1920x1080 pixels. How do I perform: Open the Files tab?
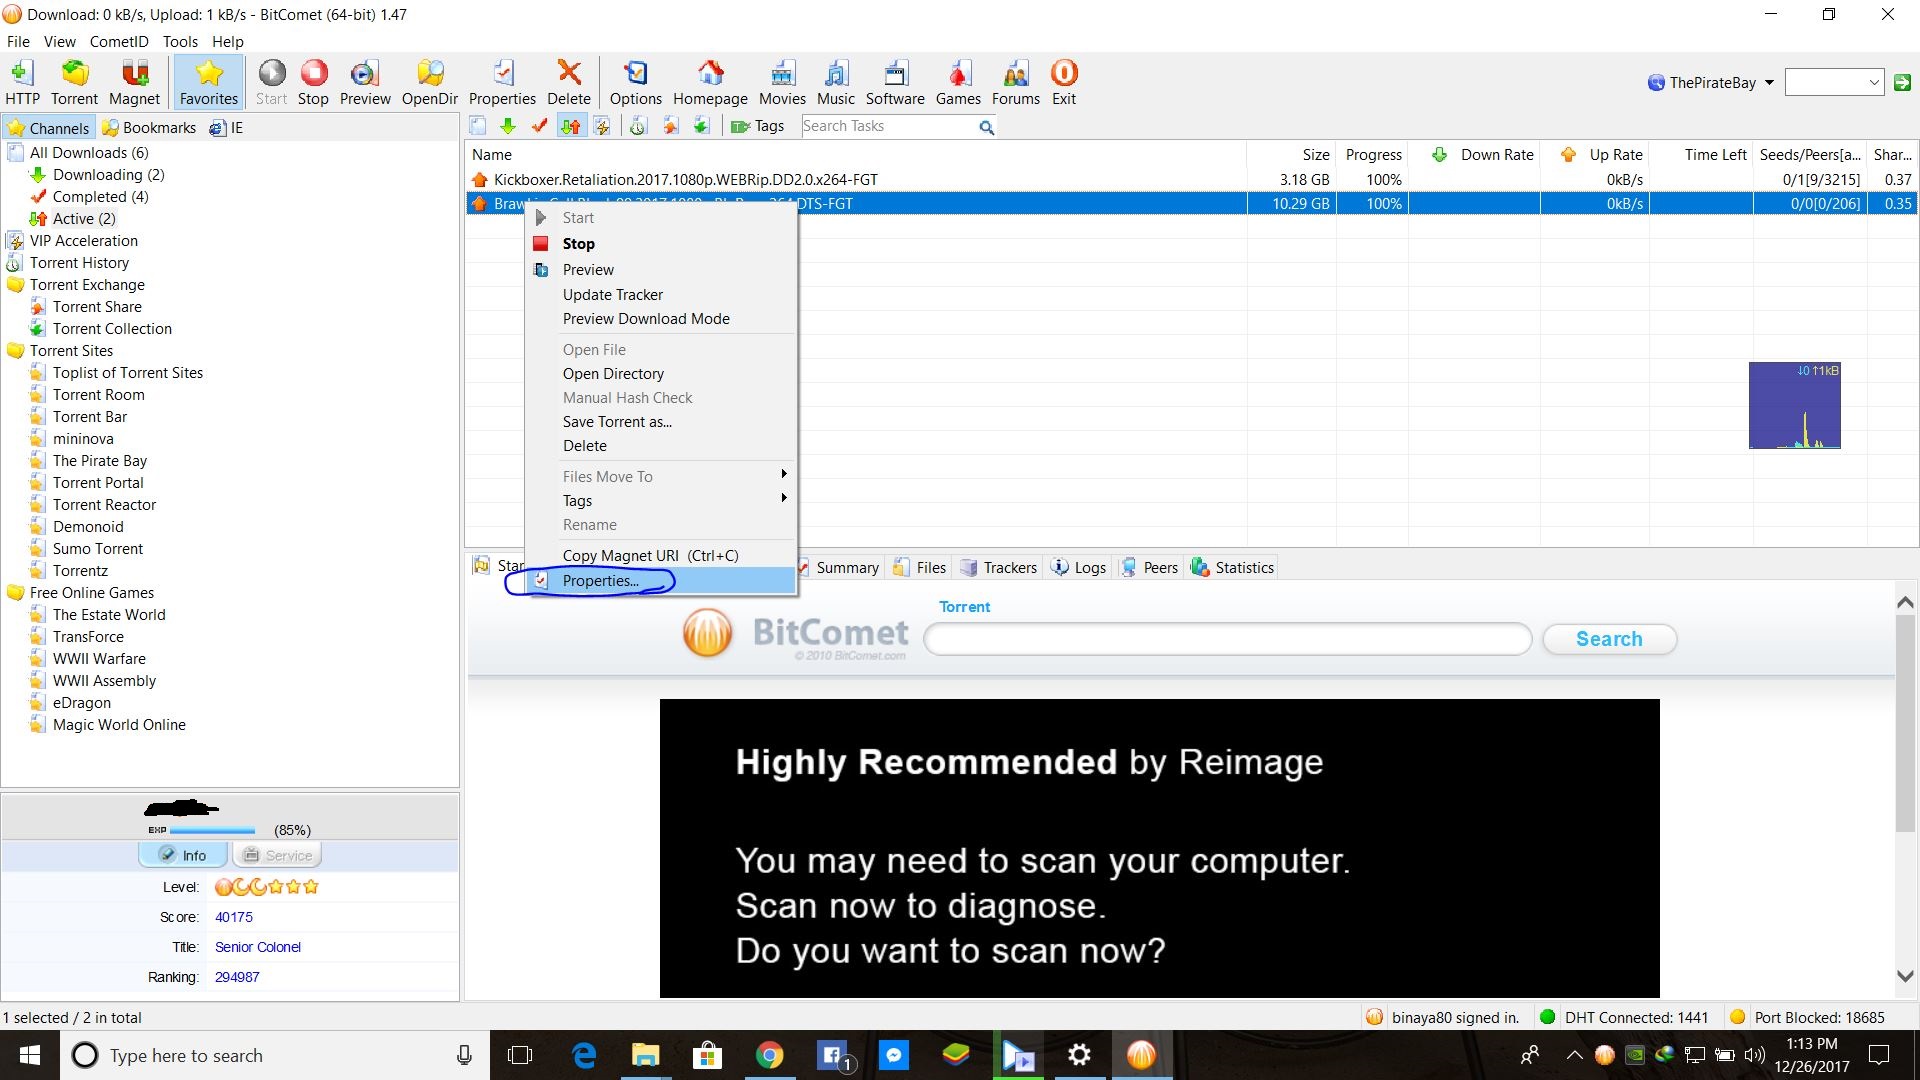919,568
